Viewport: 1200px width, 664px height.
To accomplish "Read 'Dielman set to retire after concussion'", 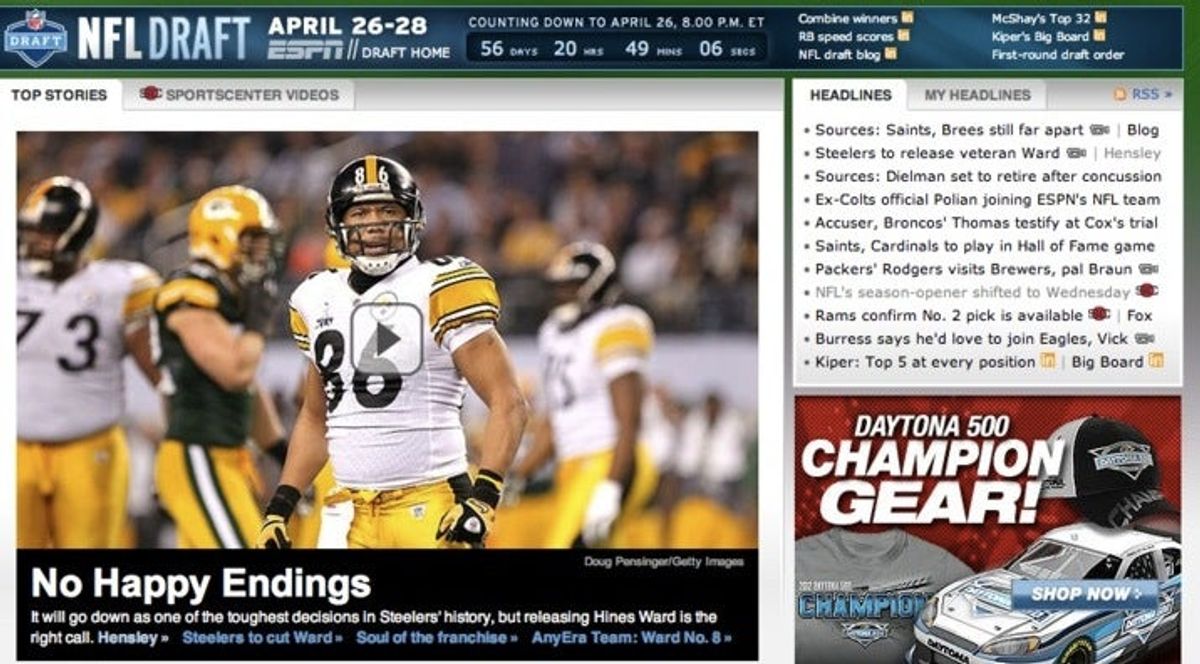I will (x=988, y=176).
